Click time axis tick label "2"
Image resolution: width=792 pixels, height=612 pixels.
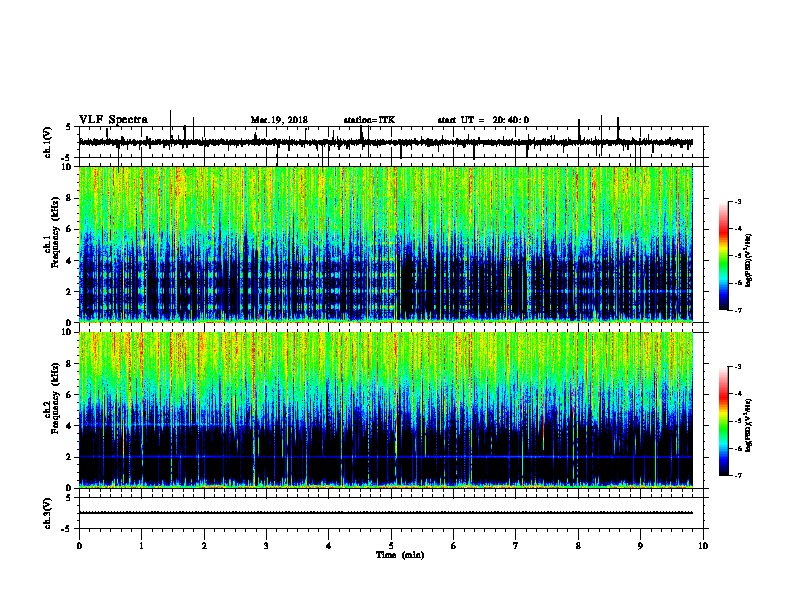204,546
